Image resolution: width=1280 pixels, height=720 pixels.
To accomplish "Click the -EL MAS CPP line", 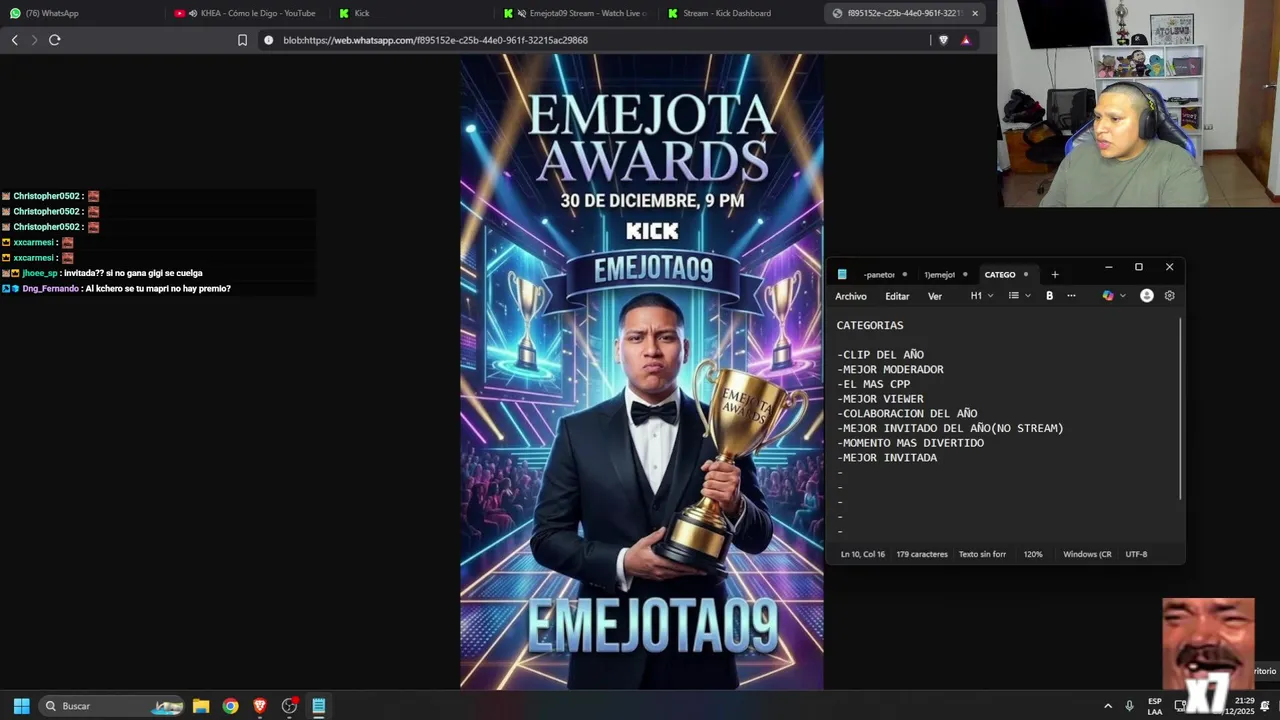I will pos(873,384).
